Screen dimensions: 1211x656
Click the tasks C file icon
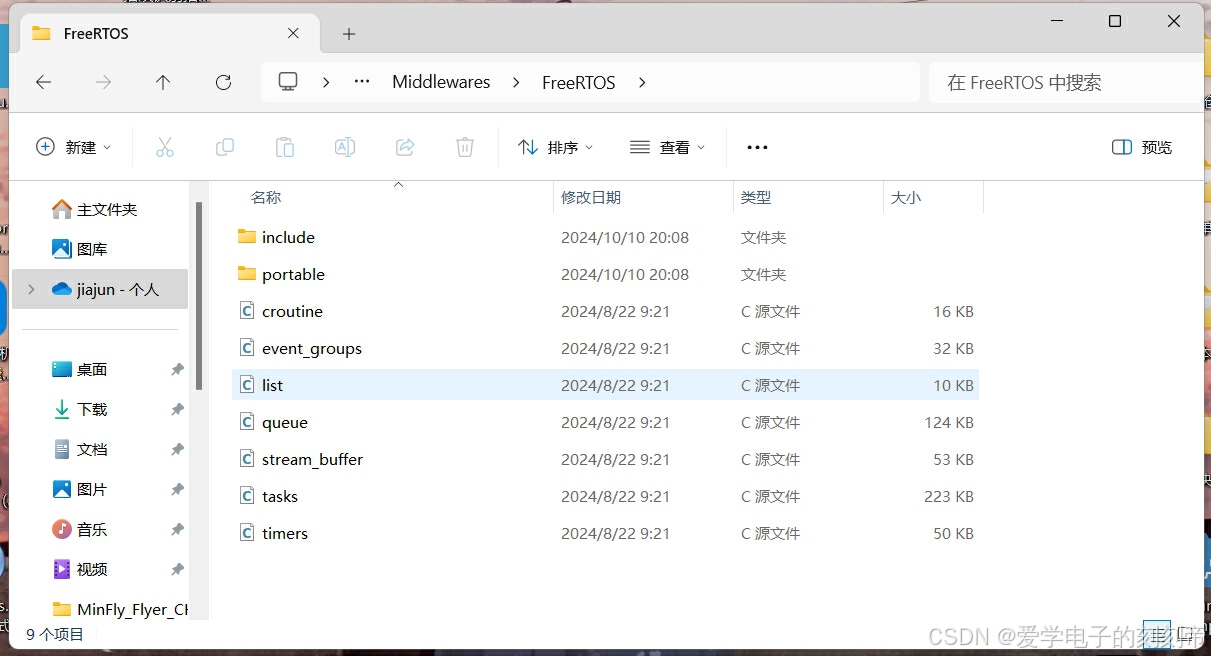pyautogui.click(x=247, y=496)
